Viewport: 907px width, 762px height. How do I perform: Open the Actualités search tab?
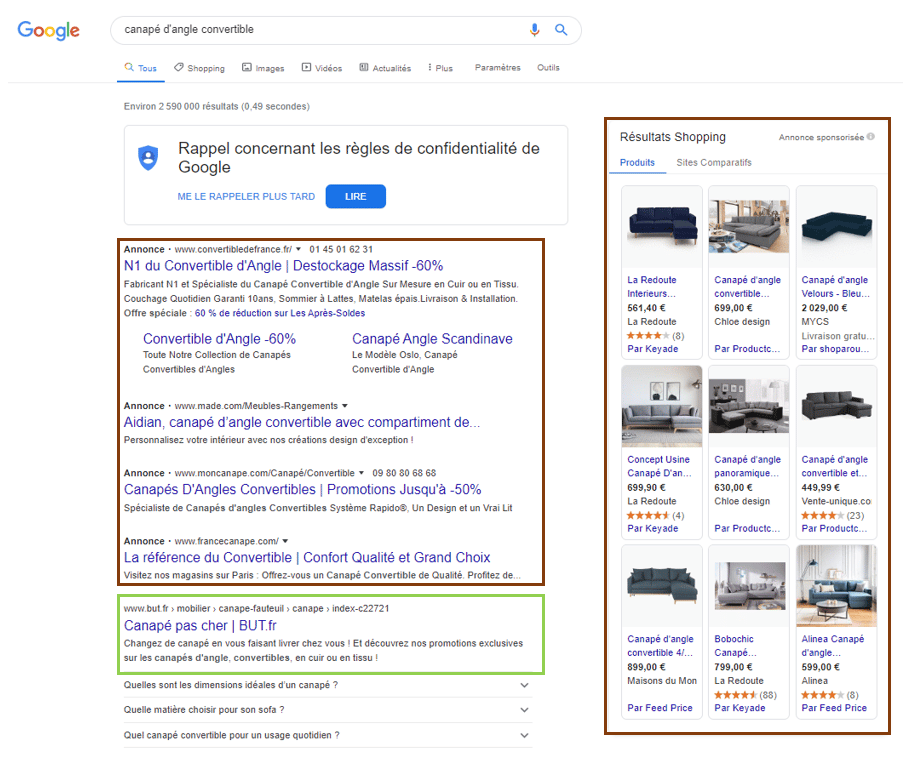pyautogui.click(x=385, y=68)
